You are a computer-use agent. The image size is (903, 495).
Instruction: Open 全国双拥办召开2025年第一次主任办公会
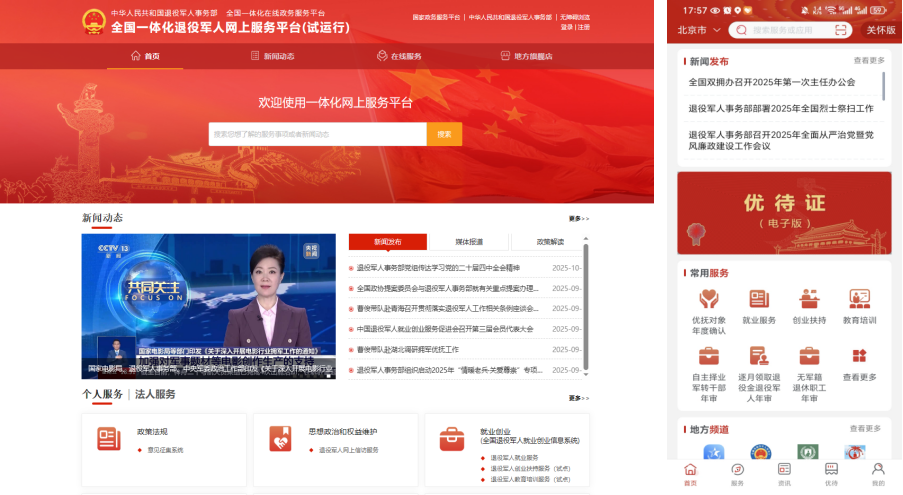772,82
